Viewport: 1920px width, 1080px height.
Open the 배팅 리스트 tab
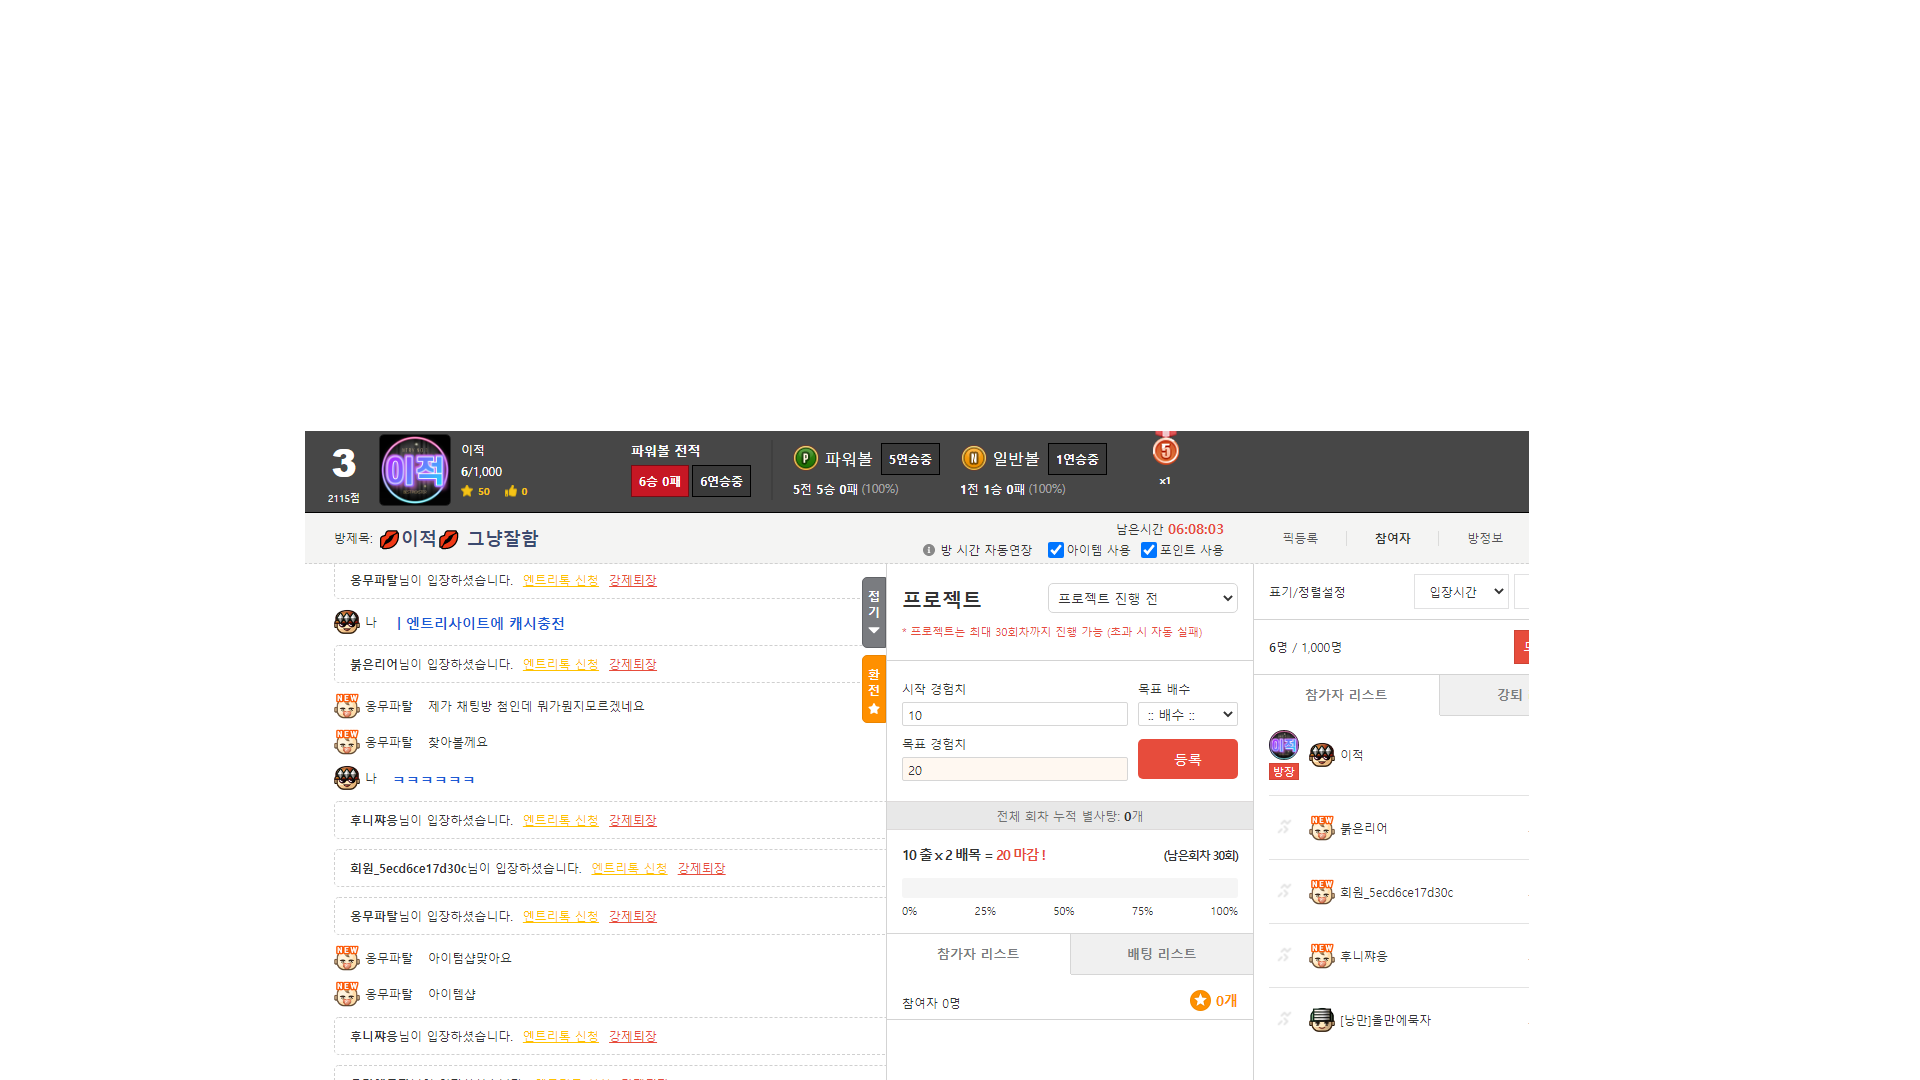[1162, 954]
